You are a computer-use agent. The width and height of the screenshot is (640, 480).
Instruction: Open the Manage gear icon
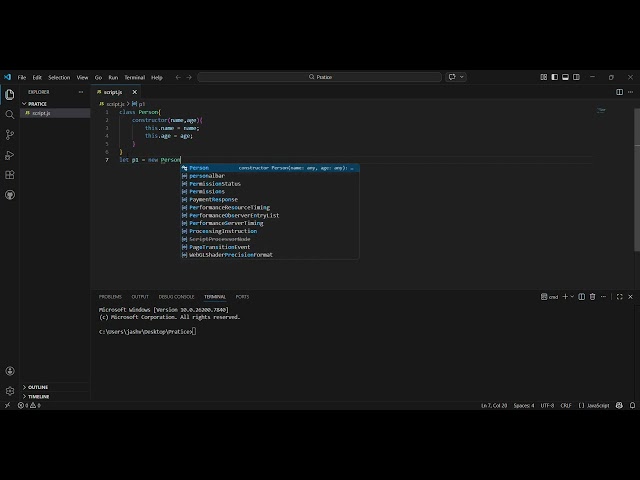click(10, 391)
